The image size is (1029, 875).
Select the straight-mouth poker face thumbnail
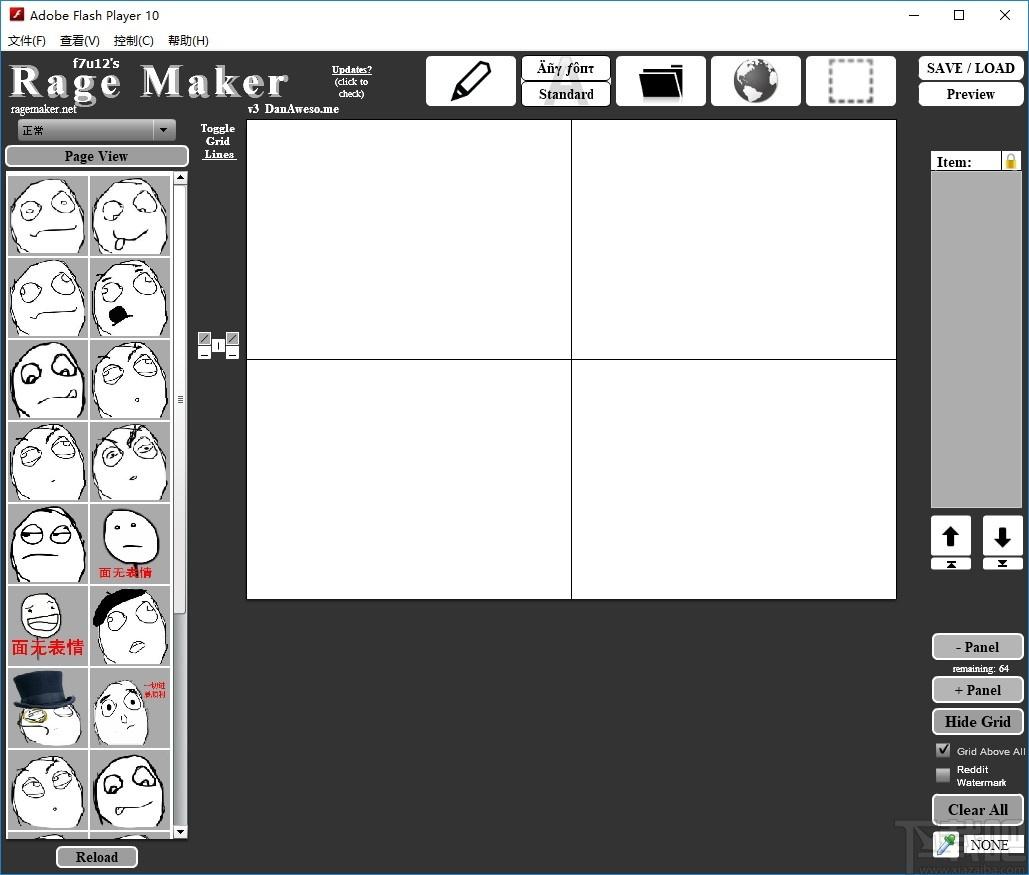(48, 215)
